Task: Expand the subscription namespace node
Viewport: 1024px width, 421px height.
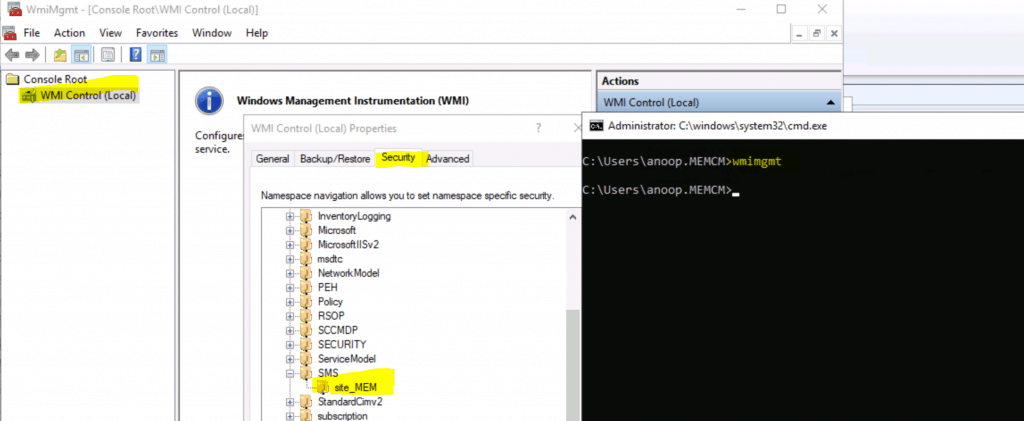Action: [x=290, y=416]
